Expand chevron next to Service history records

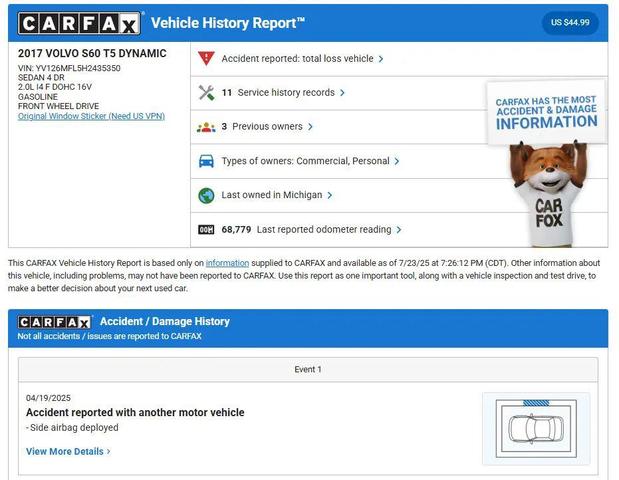pos(342,93)
